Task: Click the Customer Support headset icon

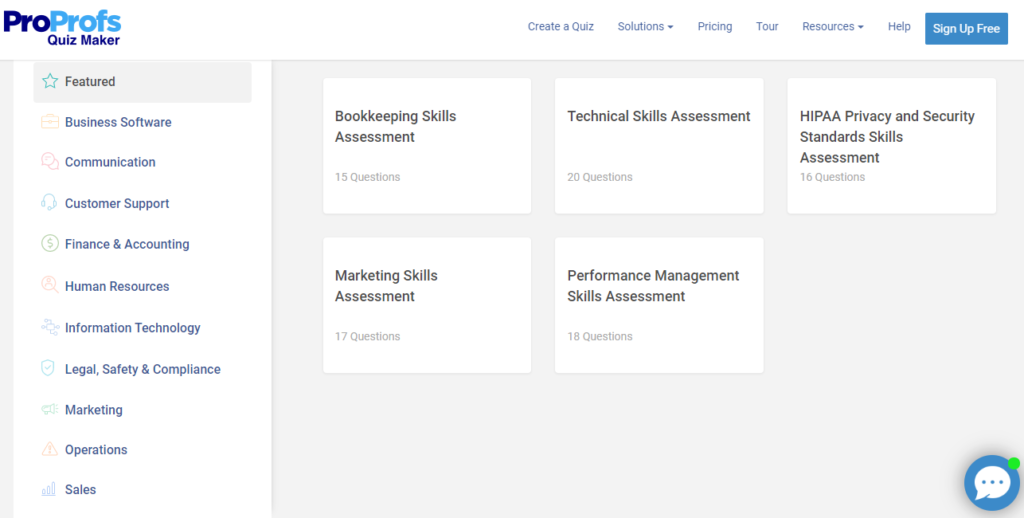Action: (x=50, y=203)
